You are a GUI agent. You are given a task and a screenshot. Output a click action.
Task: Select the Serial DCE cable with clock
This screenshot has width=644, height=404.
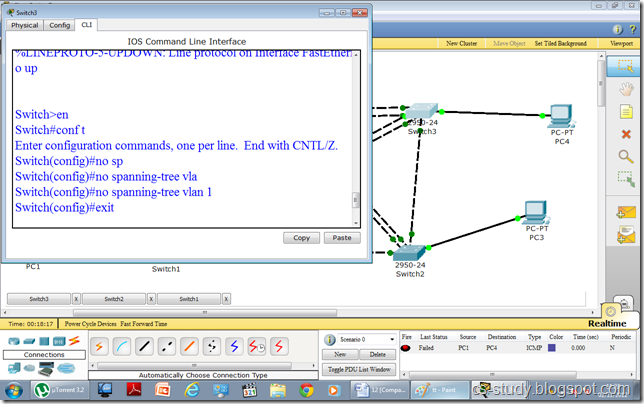256,346
